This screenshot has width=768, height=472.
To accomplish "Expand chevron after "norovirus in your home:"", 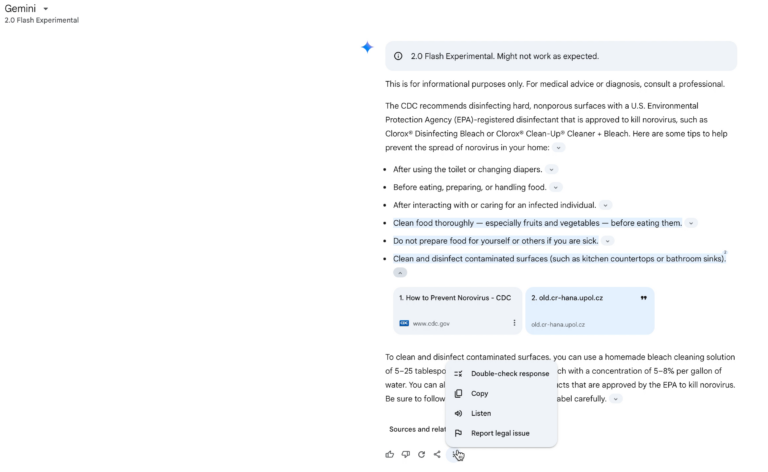I will click(x=559, y=147).
